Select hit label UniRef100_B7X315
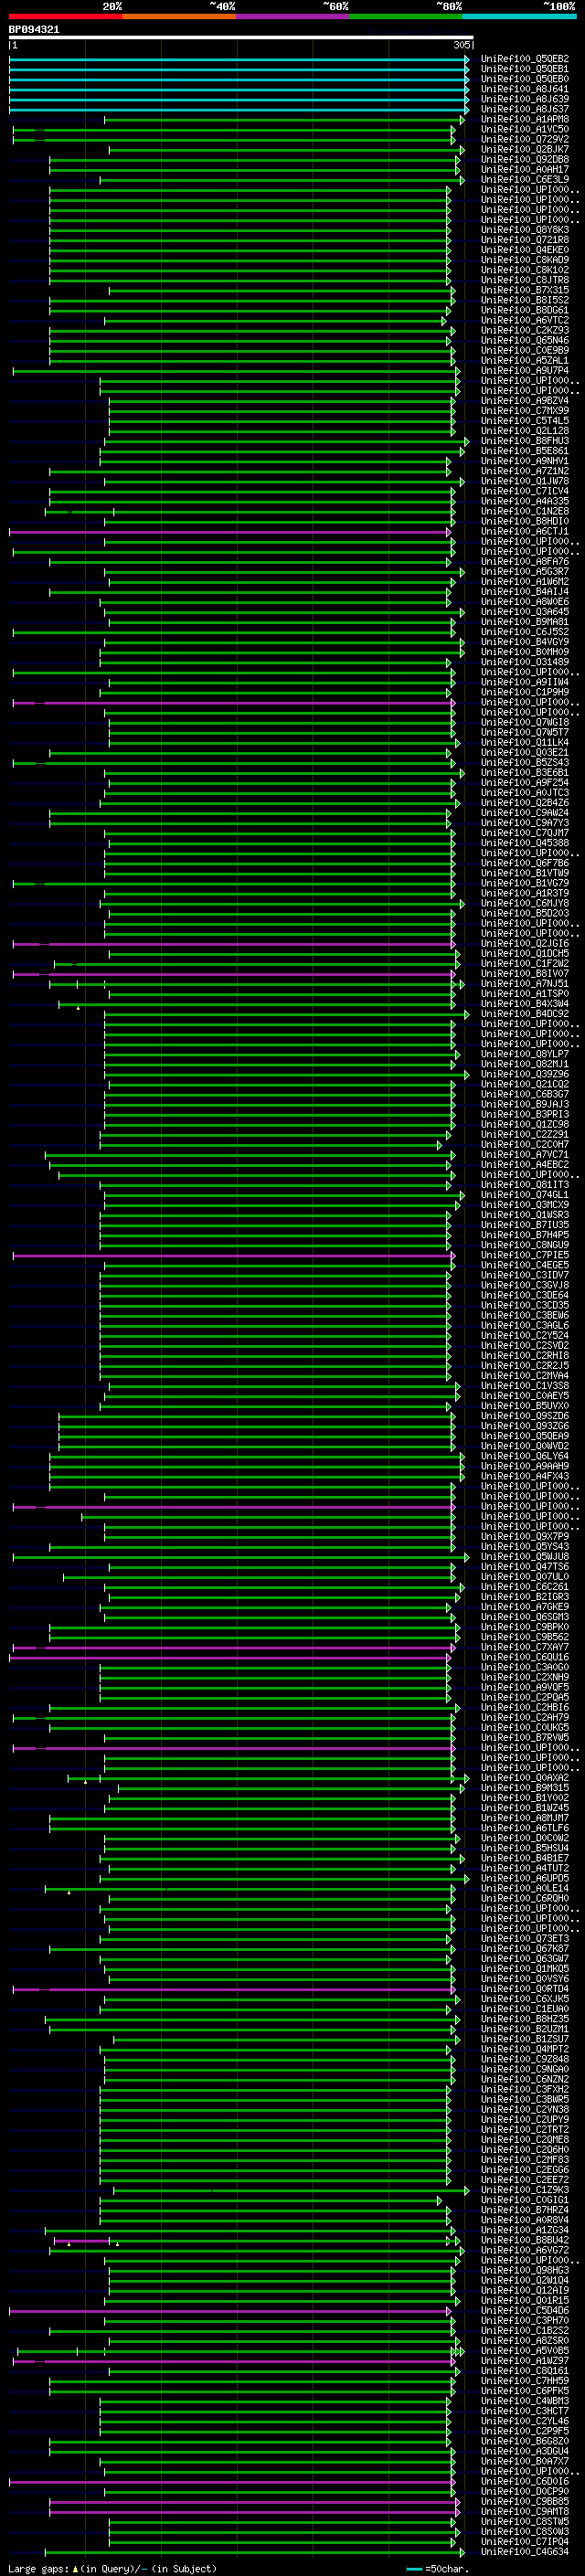Image resolution: width=585 pixels, height=2576 pixels. pos(525,290)
